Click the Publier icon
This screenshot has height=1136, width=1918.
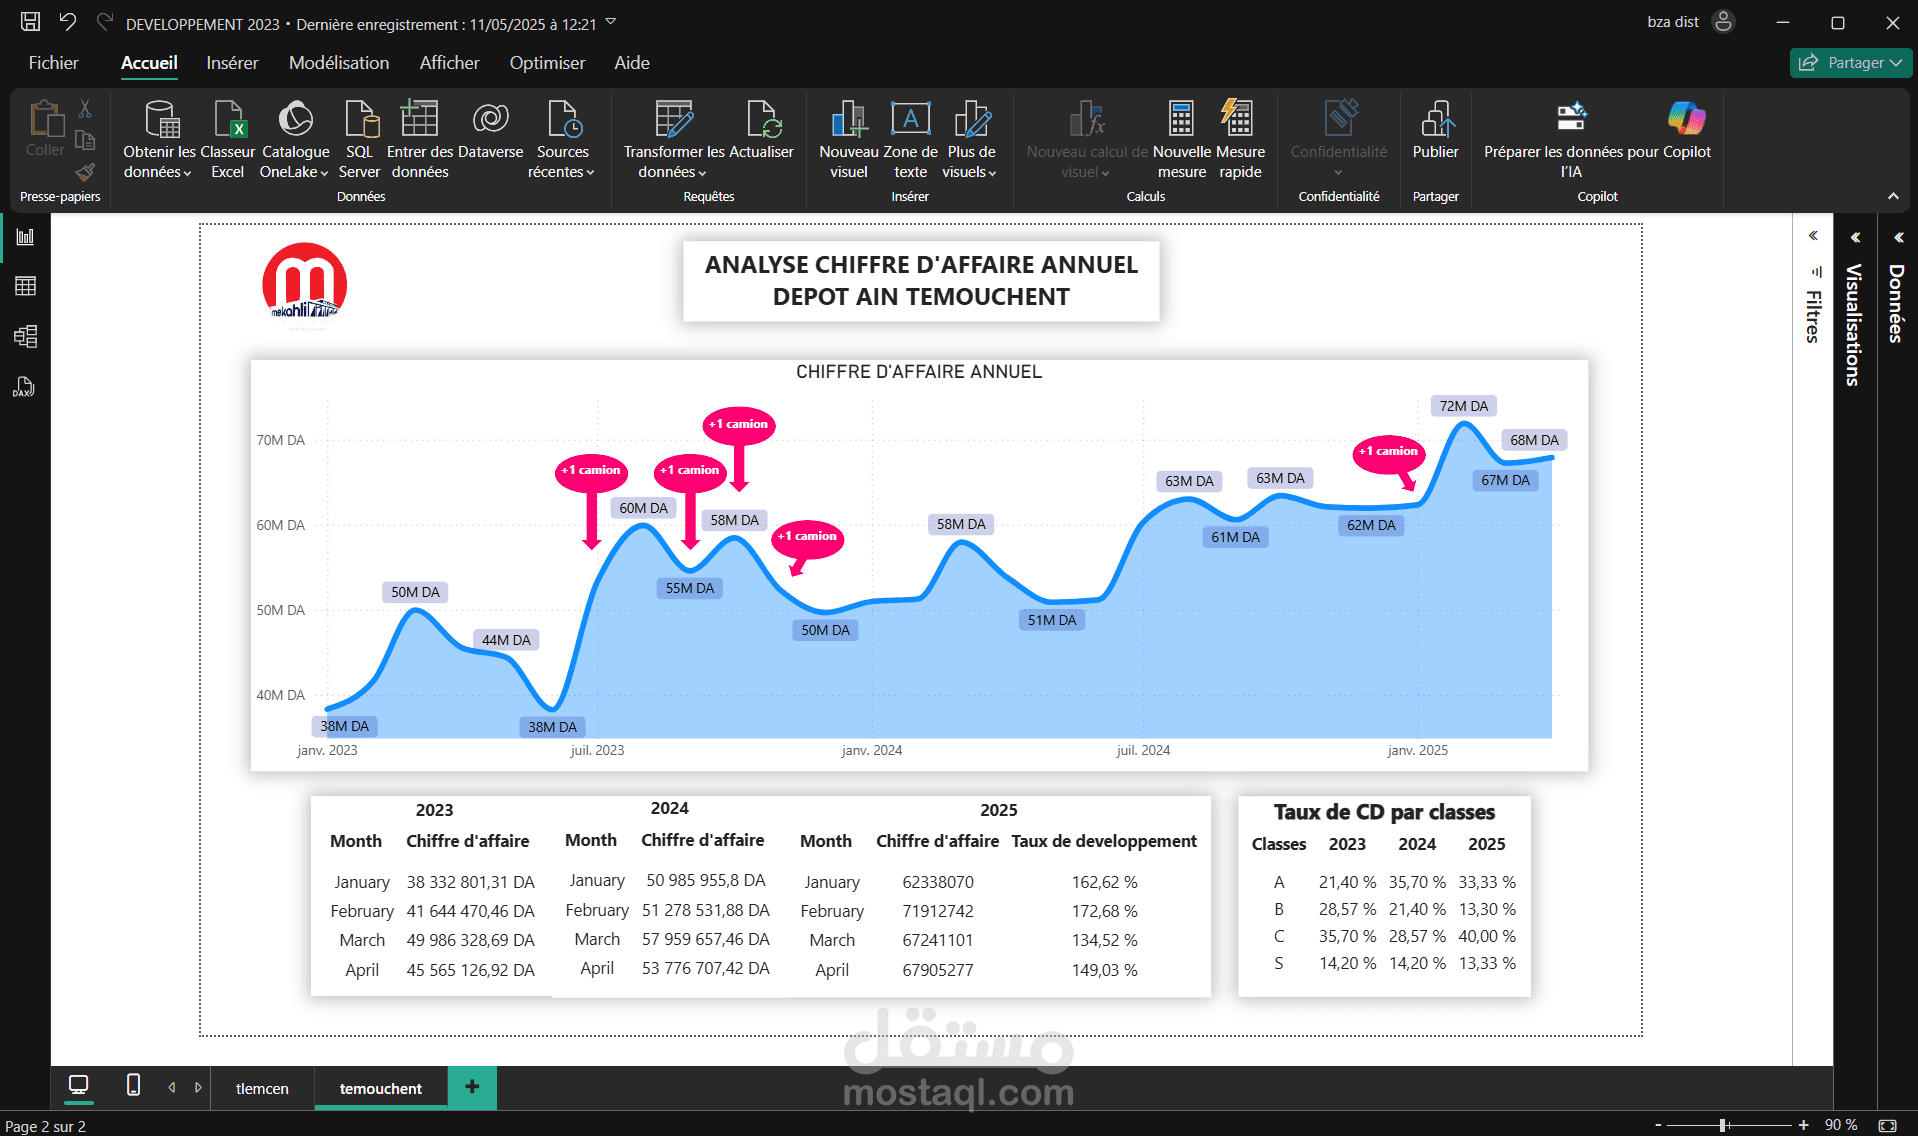coord(1436,119)
